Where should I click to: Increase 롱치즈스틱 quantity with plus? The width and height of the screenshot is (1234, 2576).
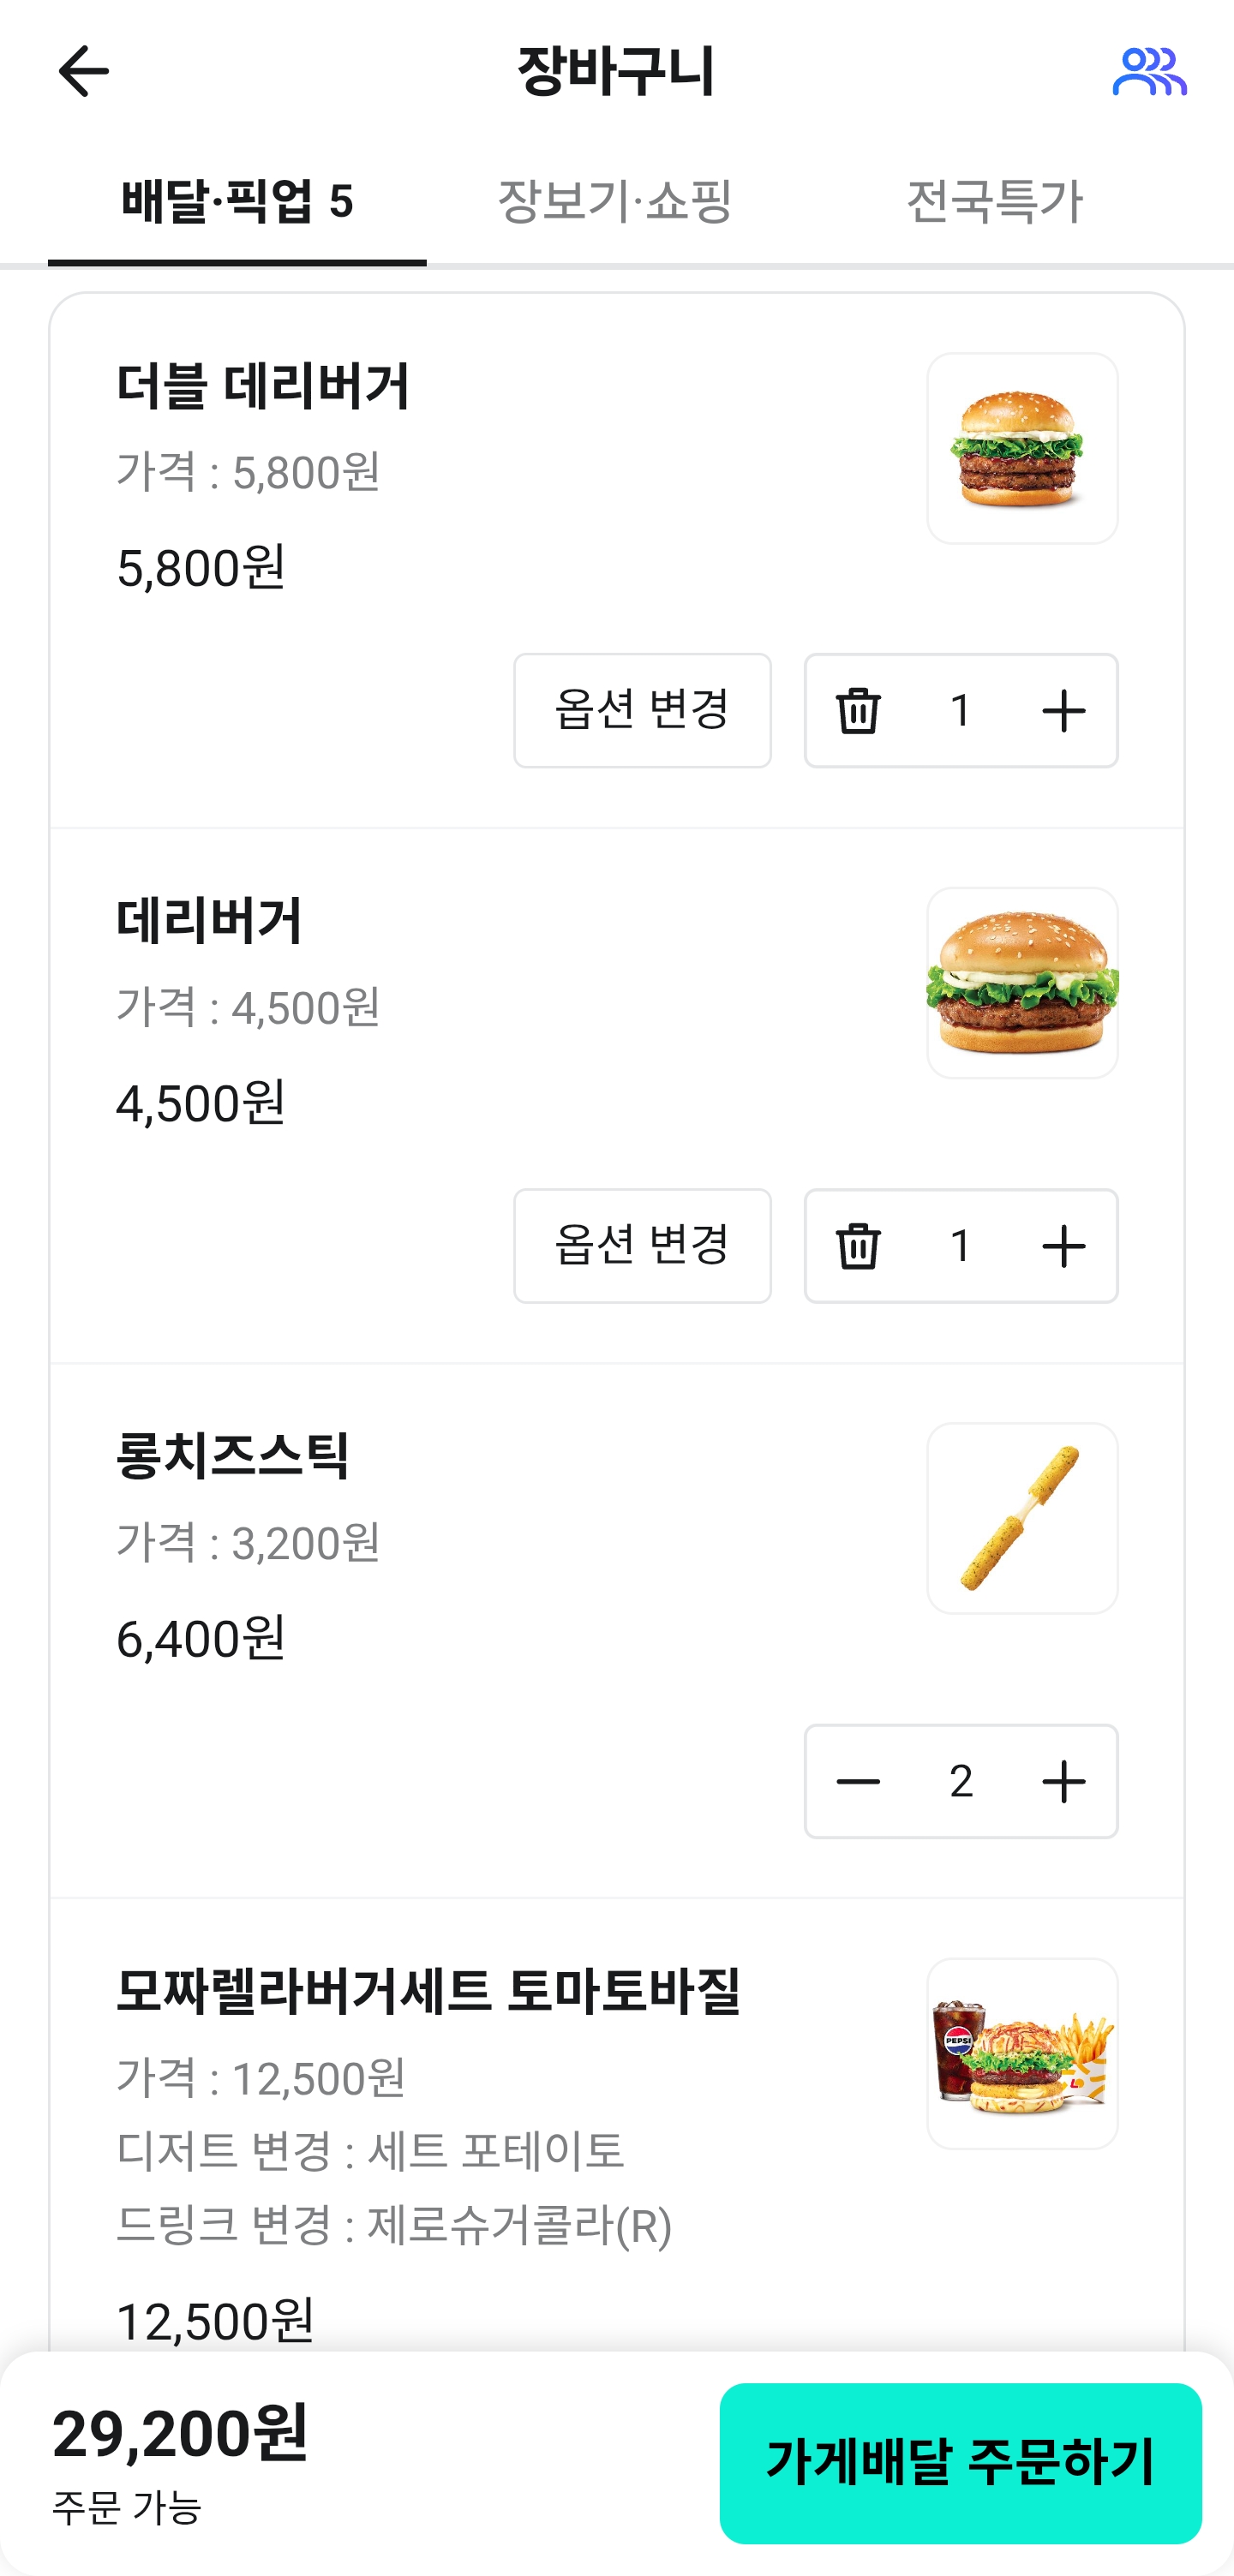click(x=1063, y=1781)
